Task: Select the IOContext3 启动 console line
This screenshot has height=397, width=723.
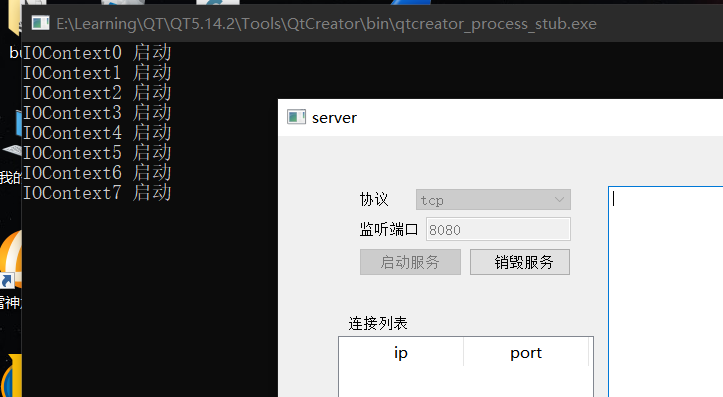Action: (x=97, y=113)
